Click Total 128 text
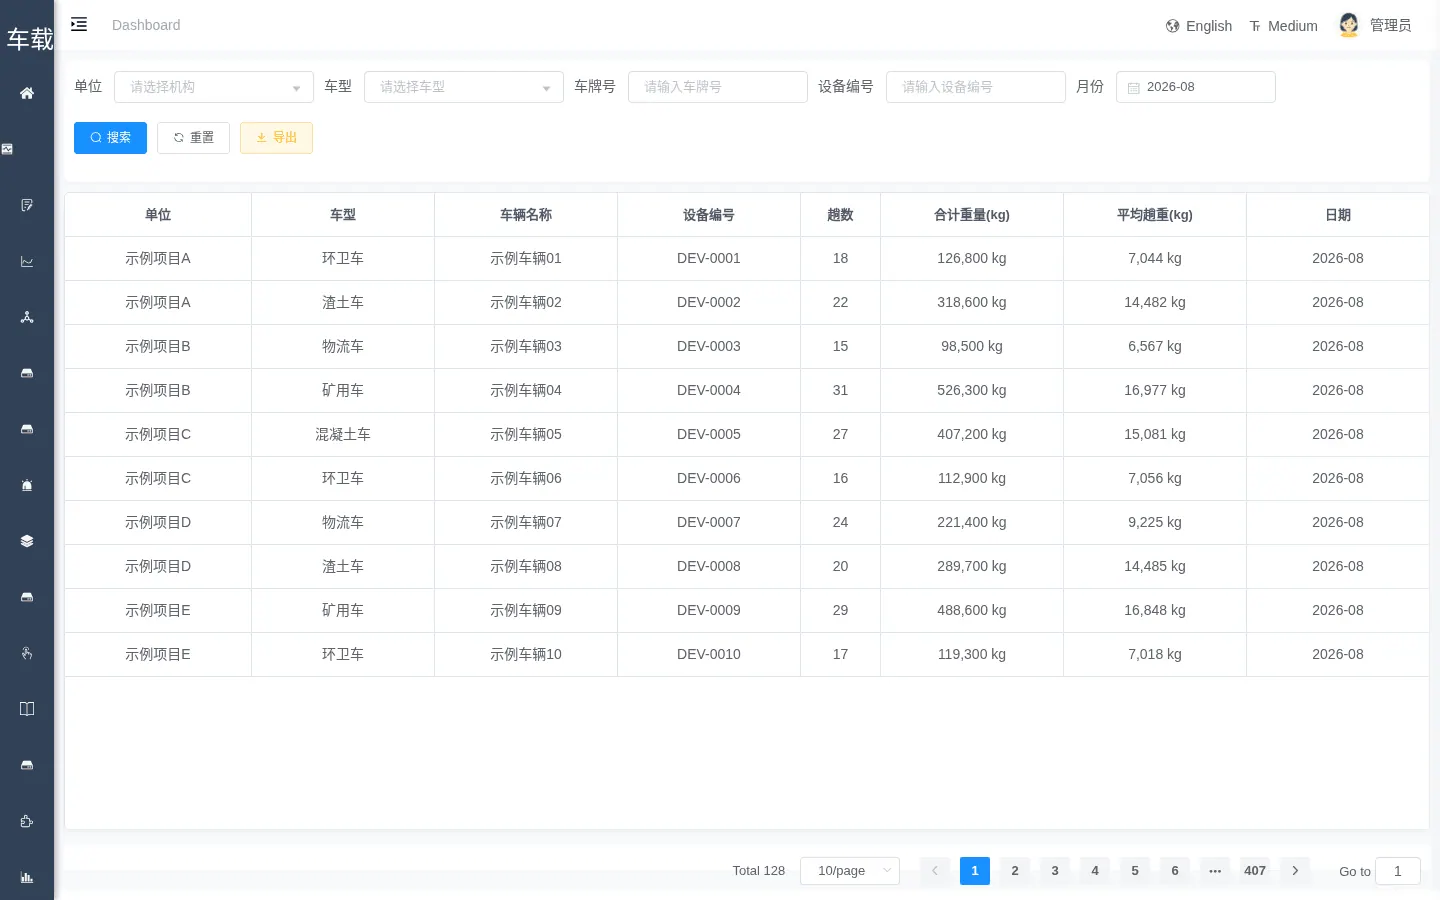The width and height of the screenshot is (1440, 900). [758, 871]
